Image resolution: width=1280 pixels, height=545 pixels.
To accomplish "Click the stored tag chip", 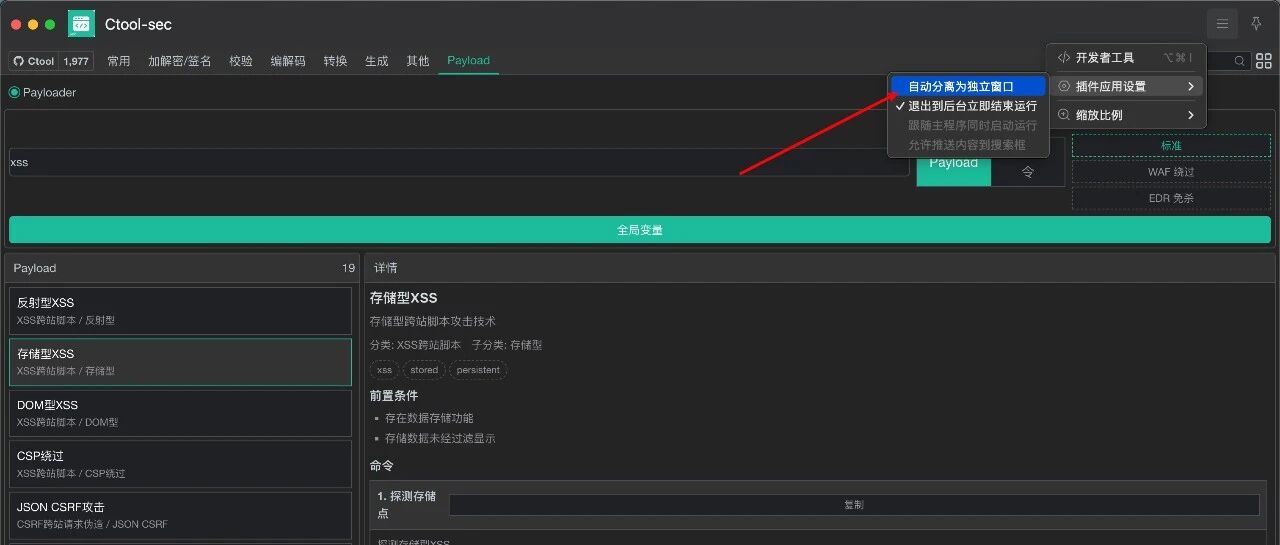I will [x=424, y=370].
